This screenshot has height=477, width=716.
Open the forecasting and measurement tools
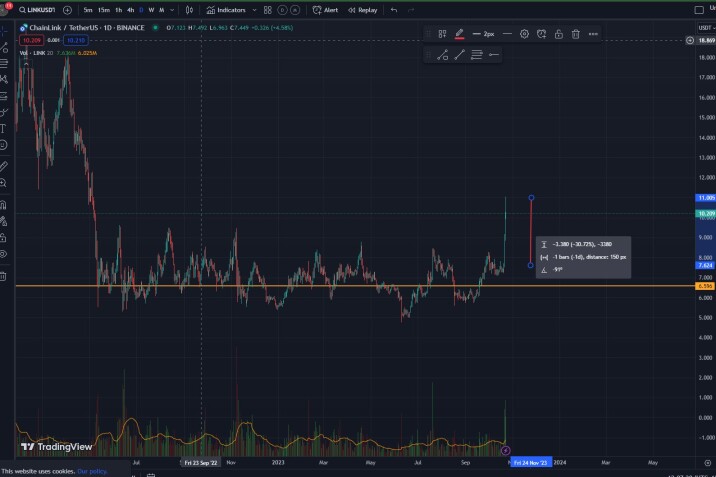(x=4, y=96)
